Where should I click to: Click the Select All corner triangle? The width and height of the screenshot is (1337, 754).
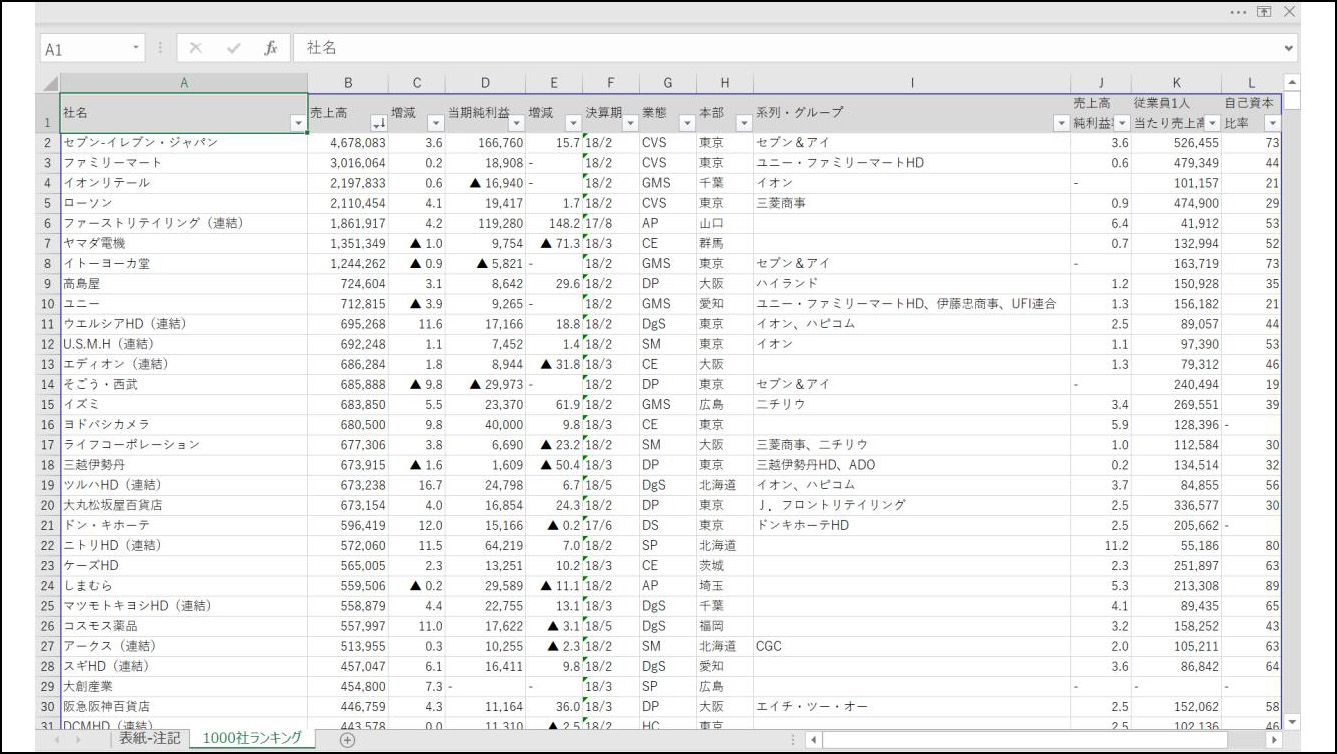click(x=49, y=84)
